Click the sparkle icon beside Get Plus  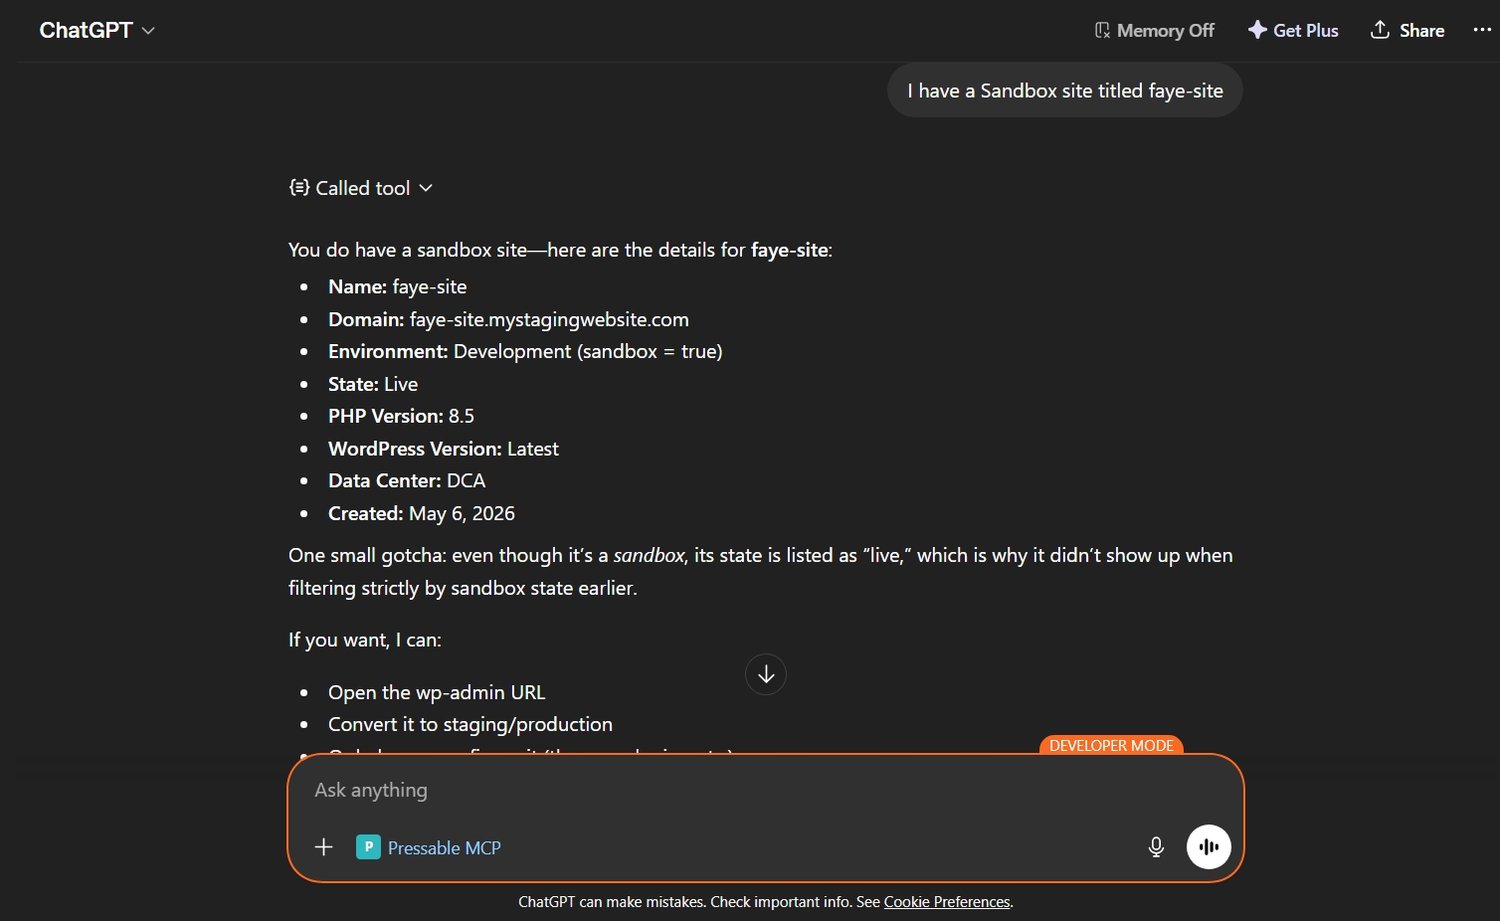click(1257, 30)
